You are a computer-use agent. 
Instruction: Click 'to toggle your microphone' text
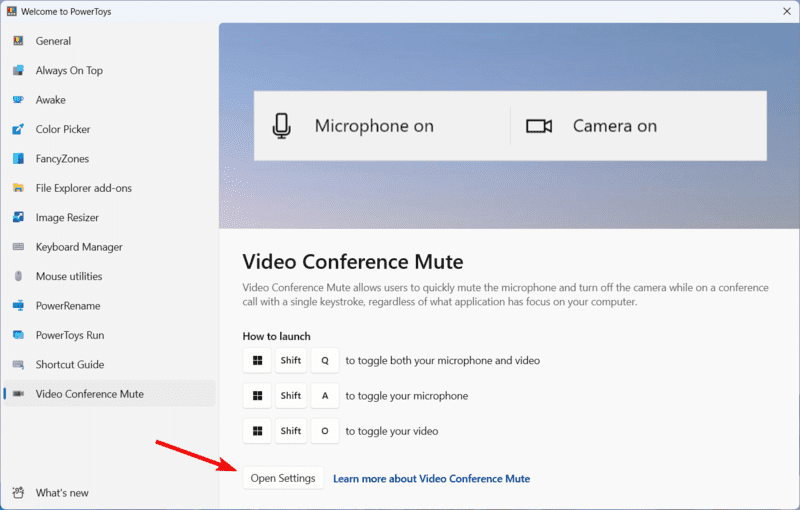pyautogui.click(x=407, y=396)
